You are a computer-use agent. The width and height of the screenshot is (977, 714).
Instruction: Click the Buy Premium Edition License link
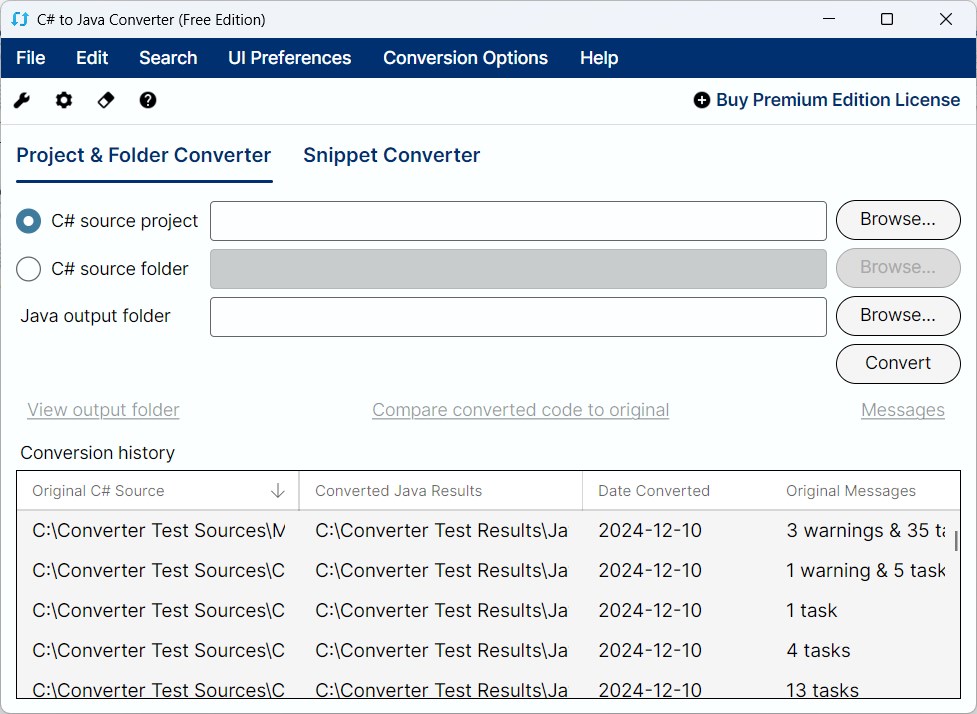coord(837,100)
